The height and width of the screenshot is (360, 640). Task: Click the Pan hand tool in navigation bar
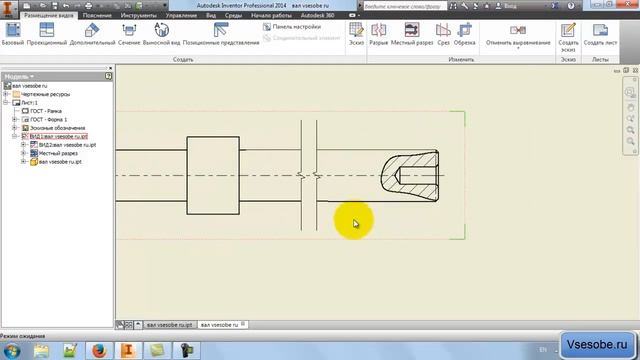point(630,107)
